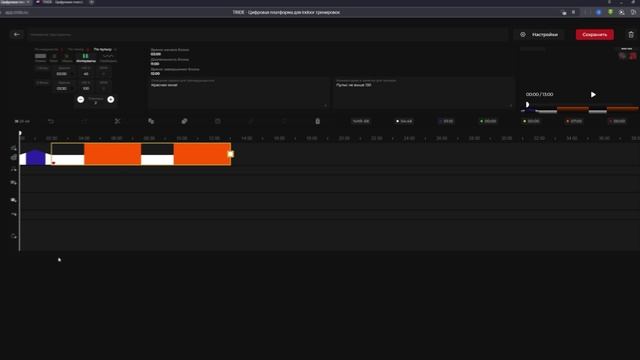Viewport: 640px width, 360px height.
Task: Increase repeats with the plus button
Action: [111, 100]
